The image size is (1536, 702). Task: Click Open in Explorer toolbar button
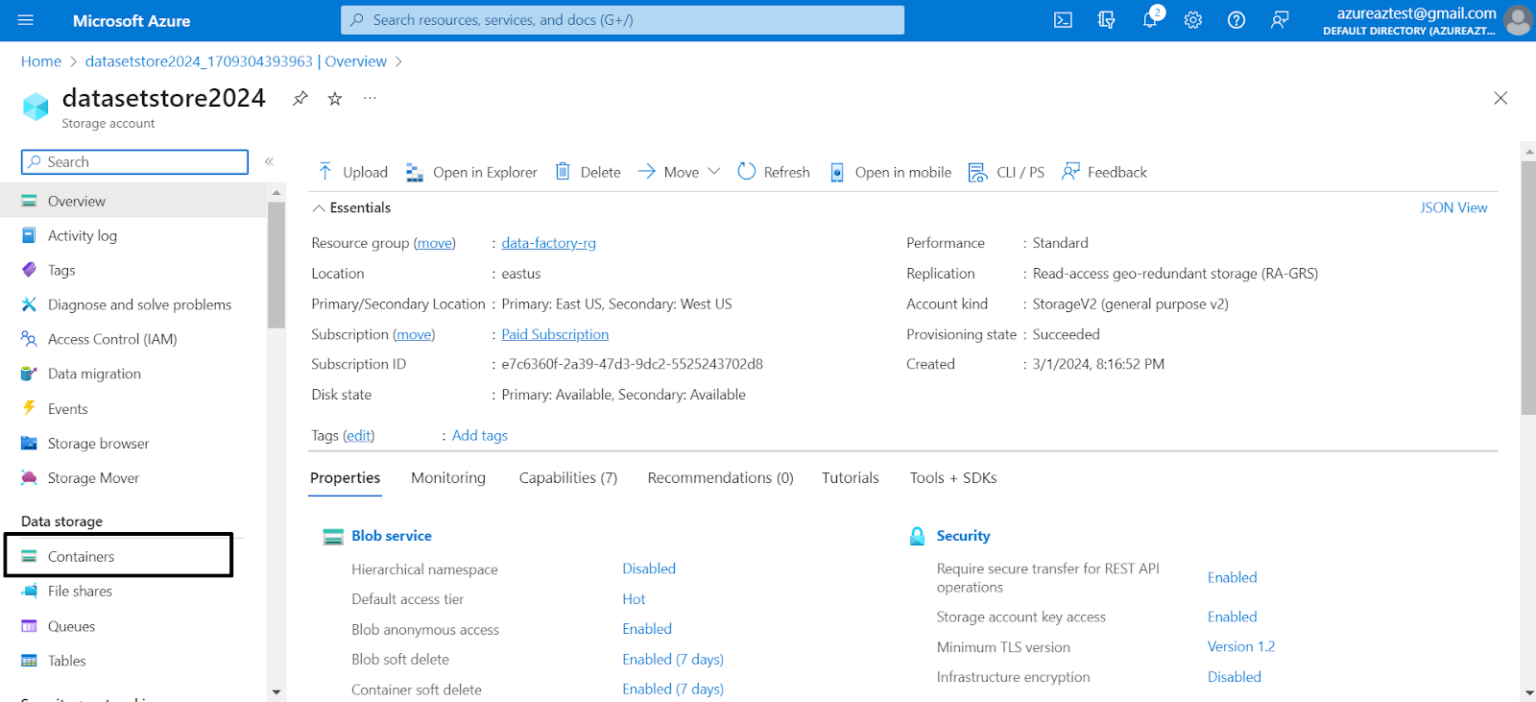click(x=472, y=172)
